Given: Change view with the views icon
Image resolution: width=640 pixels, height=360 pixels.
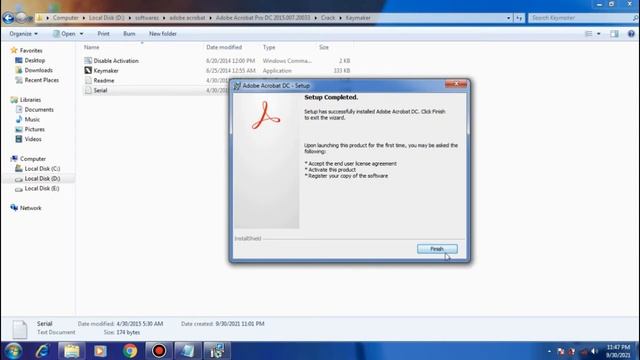Looking at the screenshot, I should point(589,34).
